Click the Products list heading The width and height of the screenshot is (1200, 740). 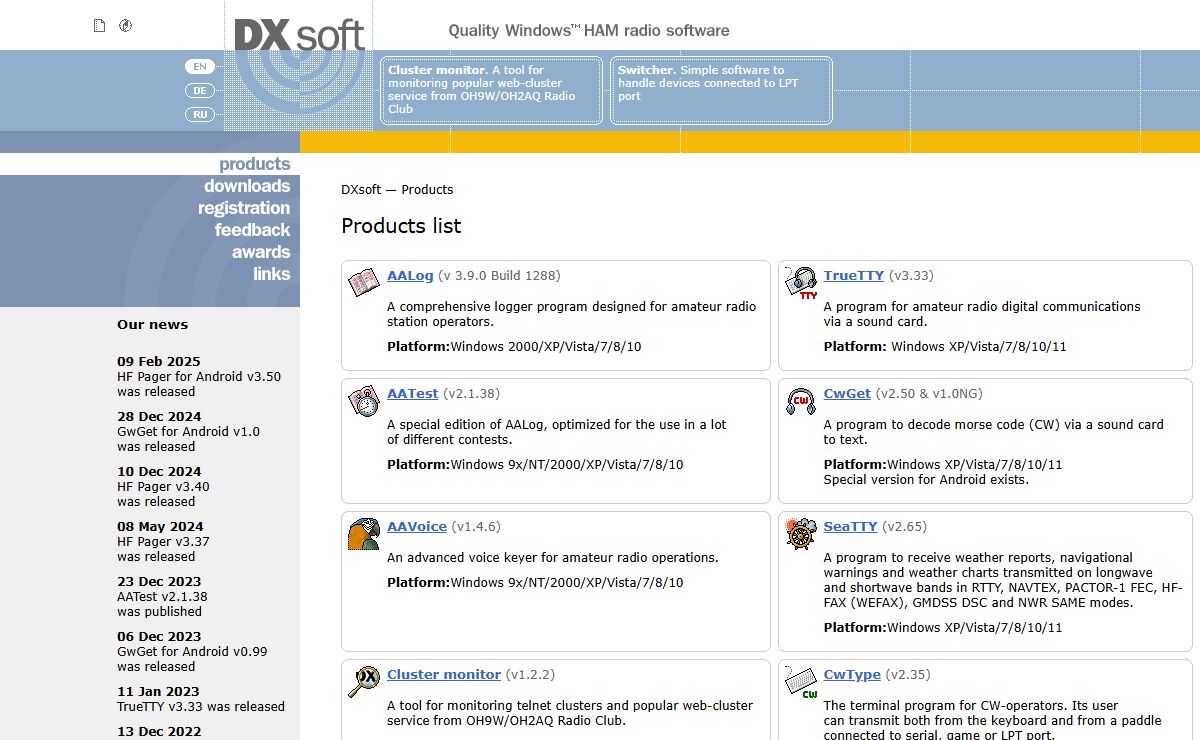[x=401, y=226]
